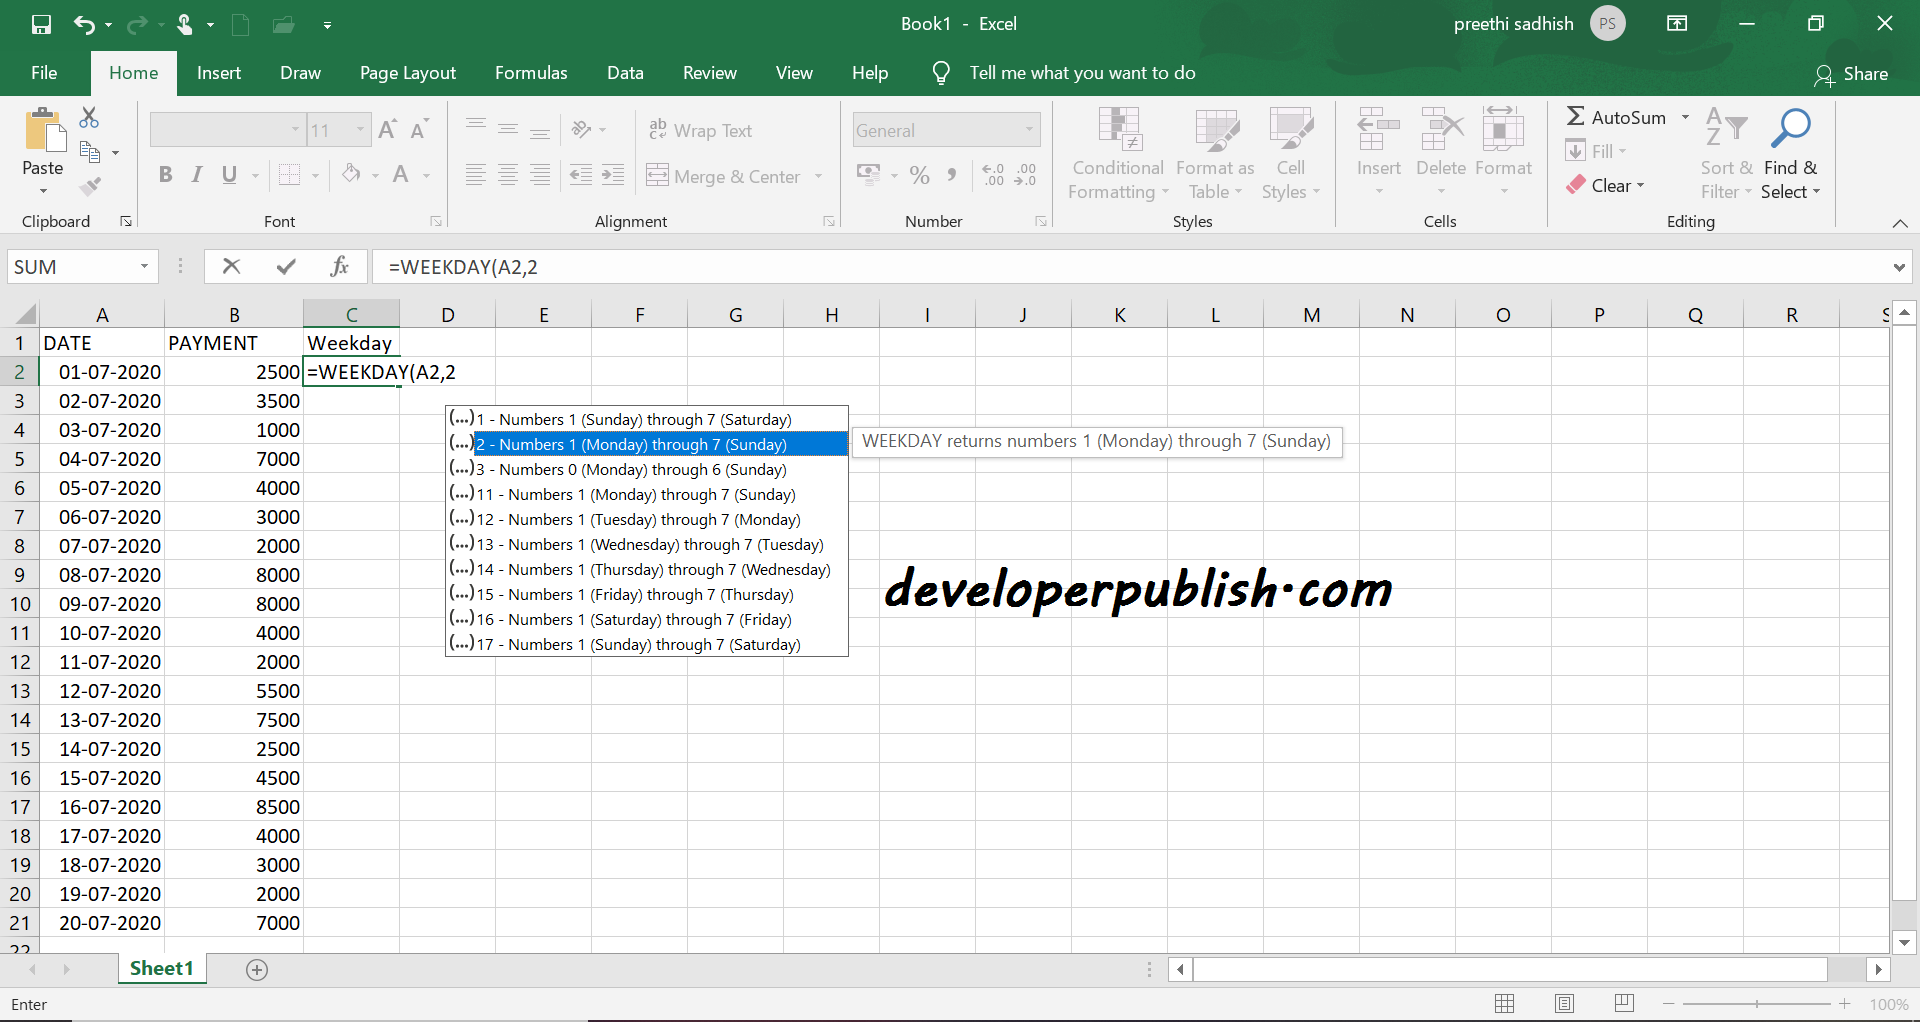Viewport: 1920px width, 1022px height.
Task: Add a new sheet with the plus button
Action: tap(257, 969)
